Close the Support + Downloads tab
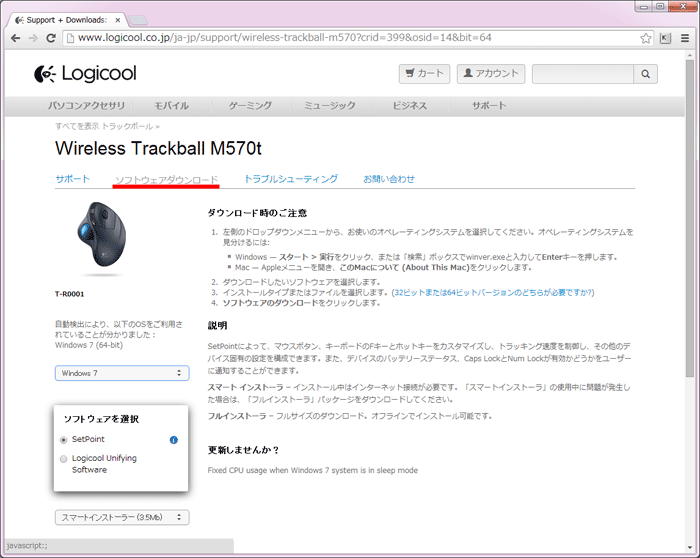This screenshot has width=700, height=558. click(118, 20)
